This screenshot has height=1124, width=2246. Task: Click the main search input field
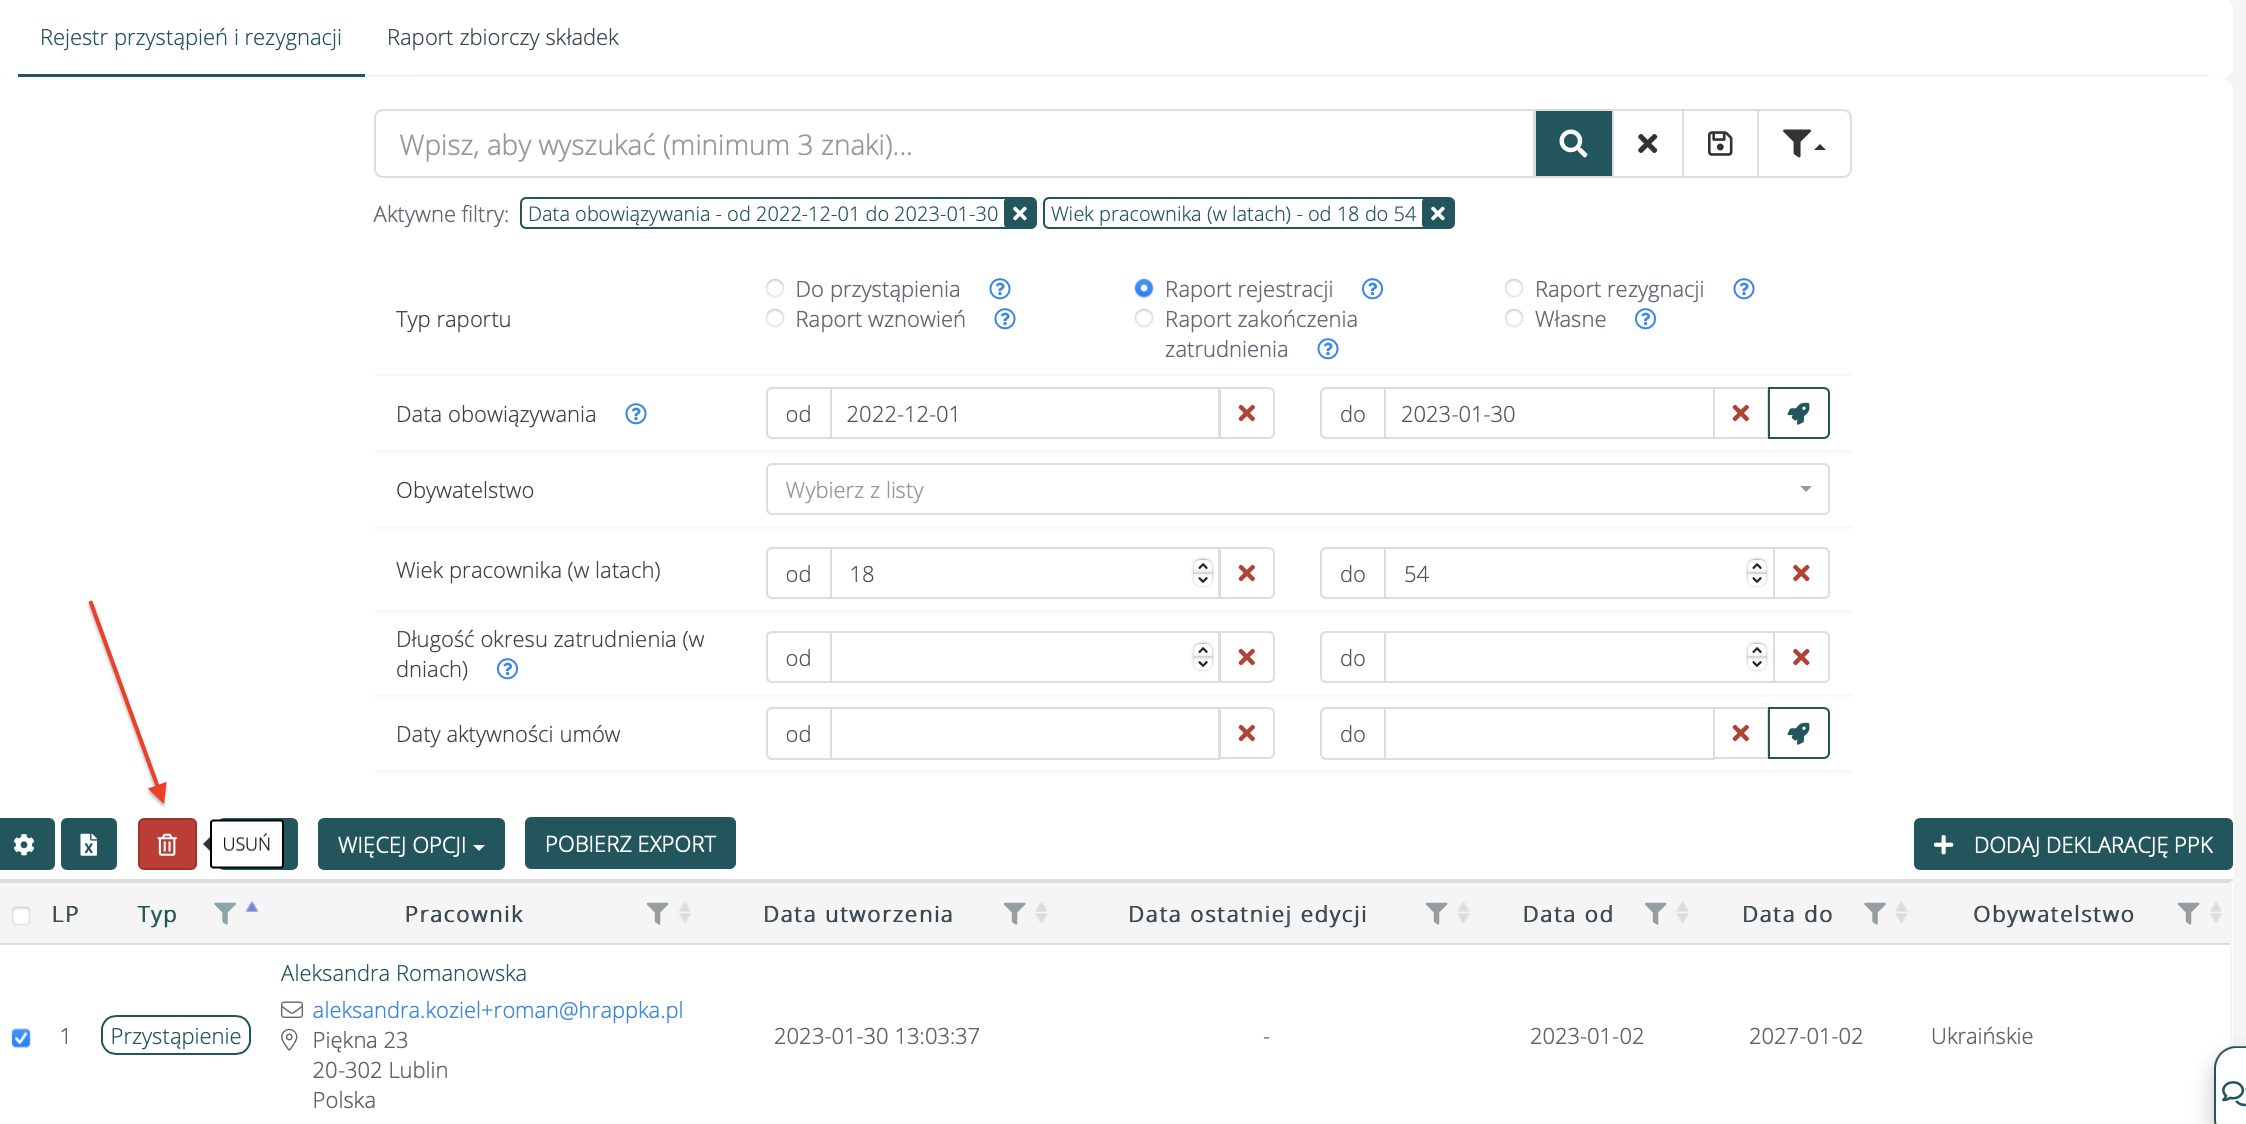click(x=955, y=145)
